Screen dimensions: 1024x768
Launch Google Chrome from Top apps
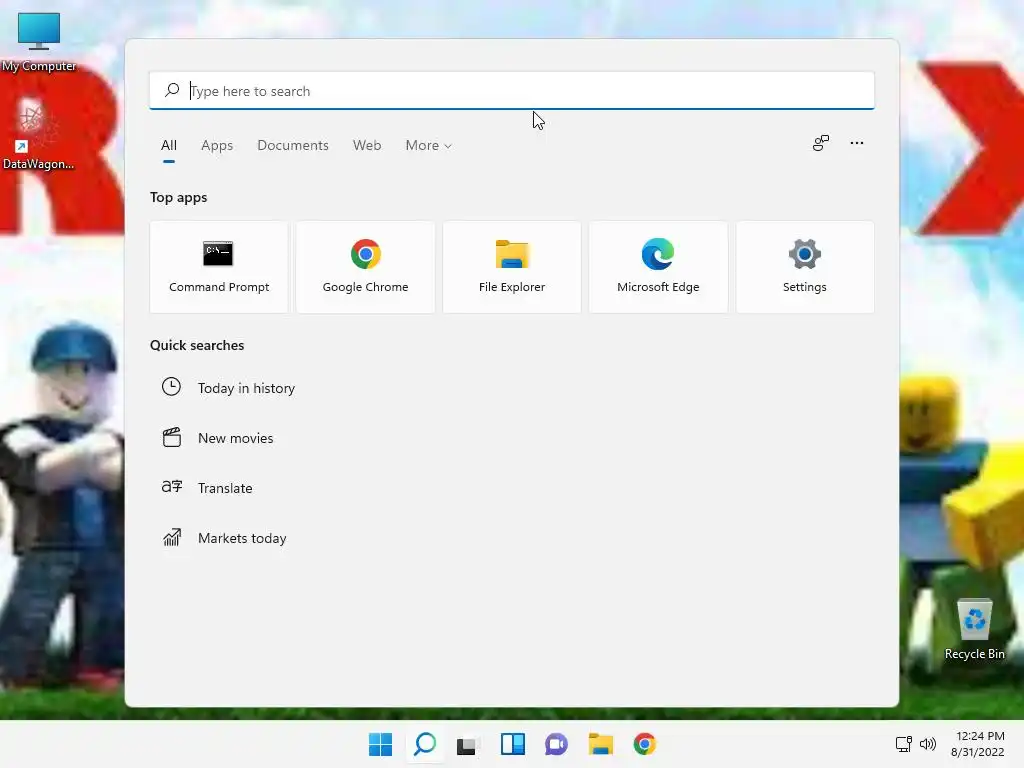[365, 267]
